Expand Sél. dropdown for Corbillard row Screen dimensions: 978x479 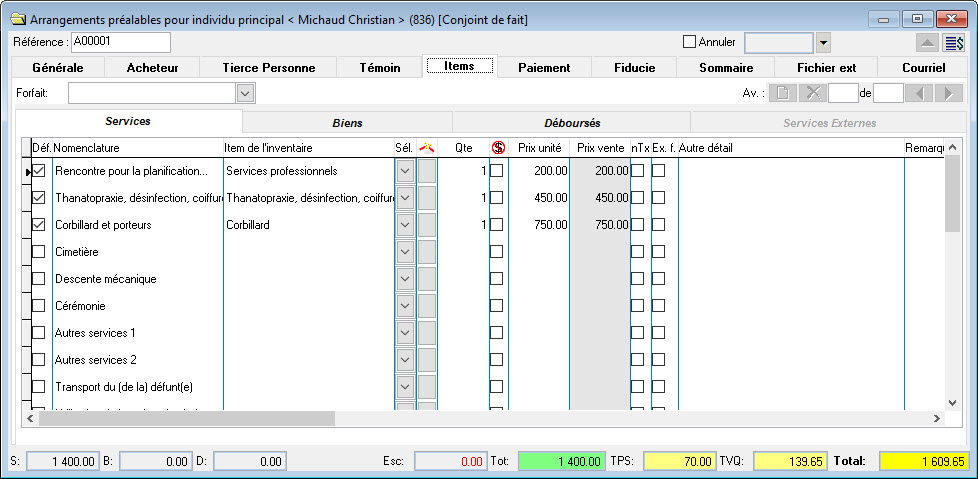(405, 225)
